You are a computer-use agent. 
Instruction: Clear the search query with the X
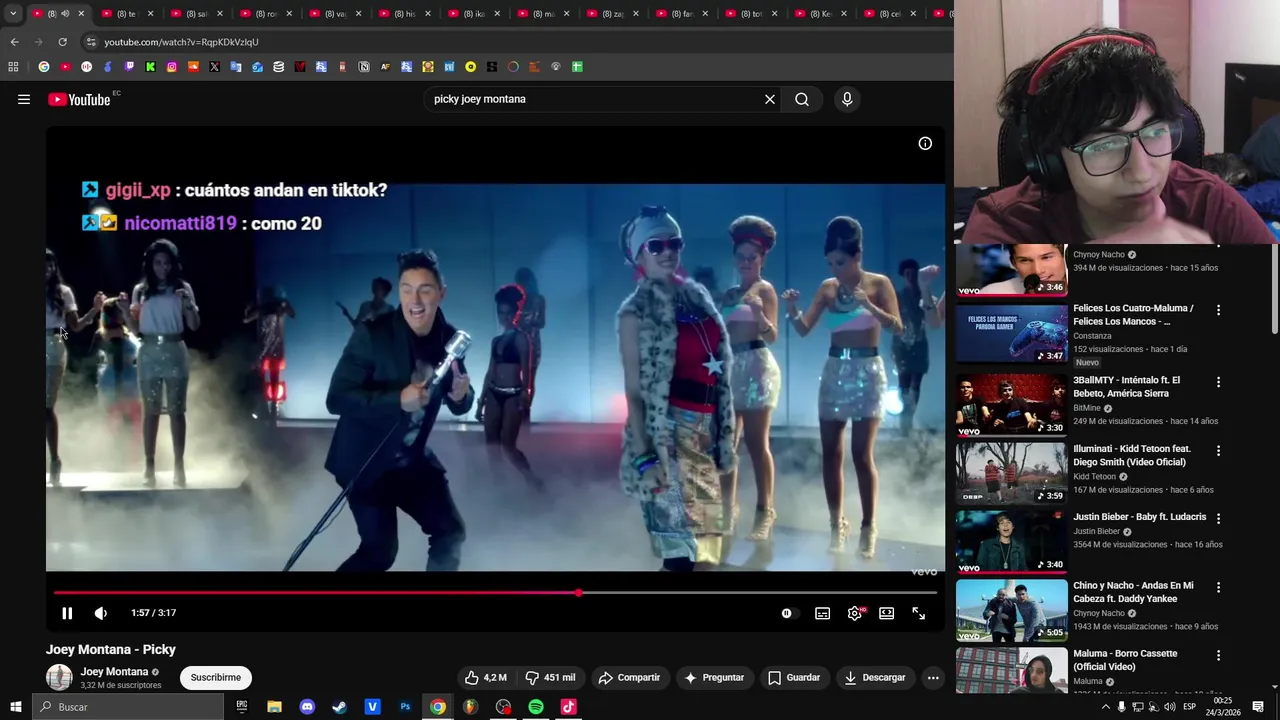pyautogui.click(x=770, y=99)
